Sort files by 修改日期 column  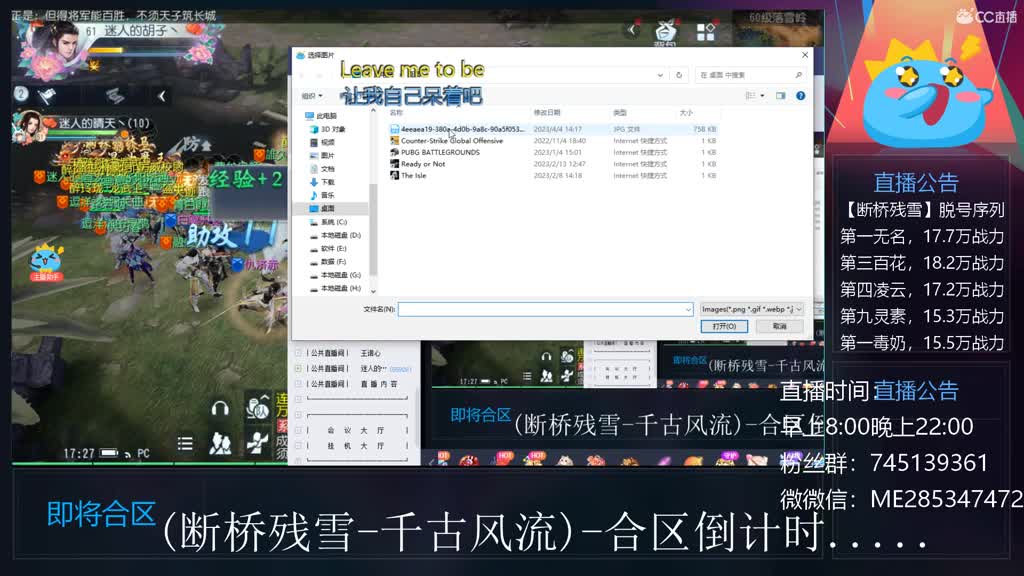click(547, 113)
